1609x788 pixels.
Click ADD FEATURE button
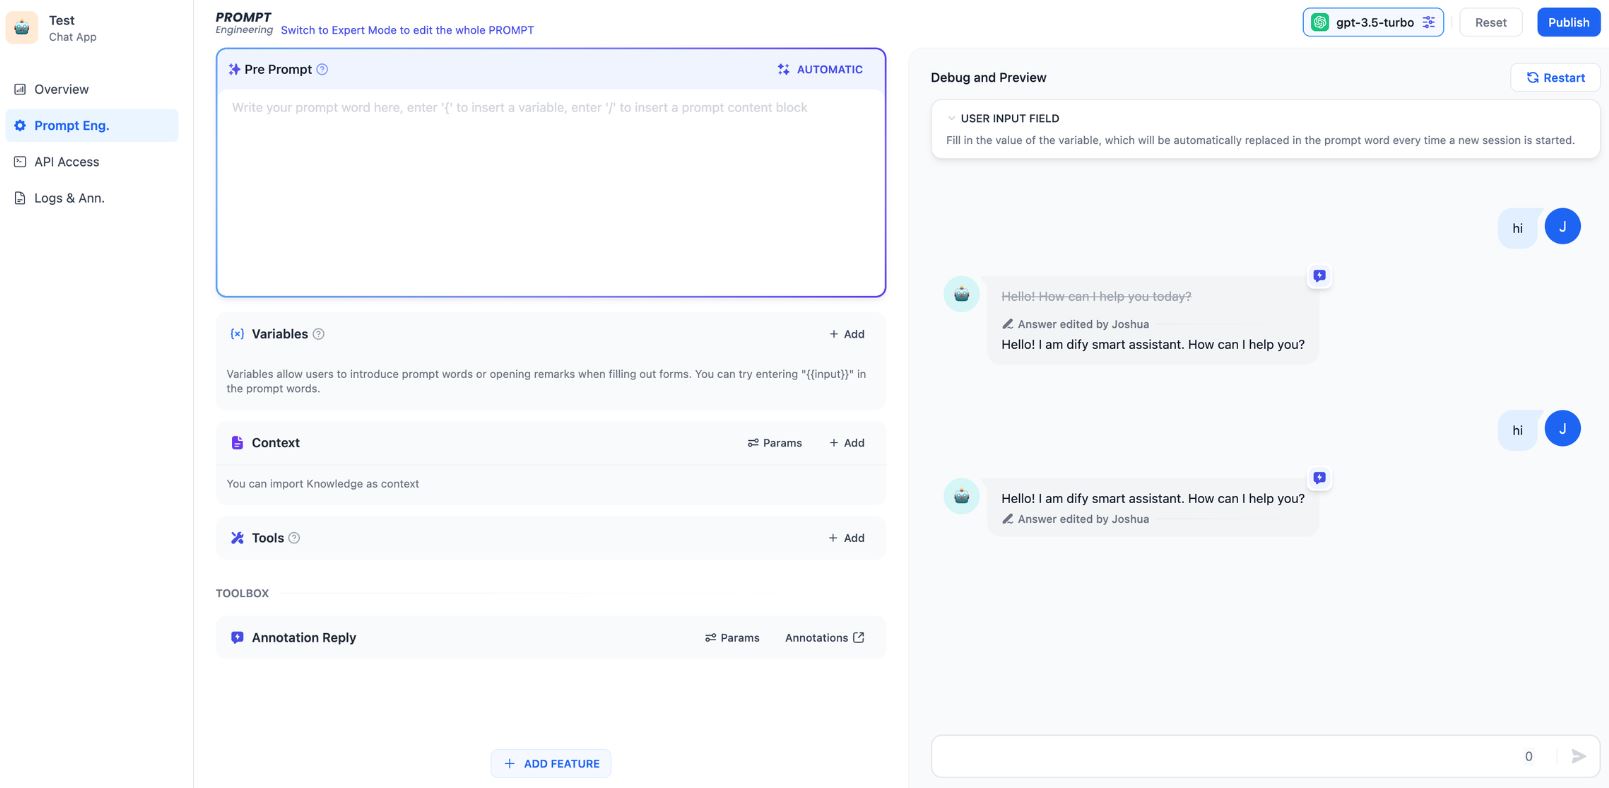tap(551, 764)
